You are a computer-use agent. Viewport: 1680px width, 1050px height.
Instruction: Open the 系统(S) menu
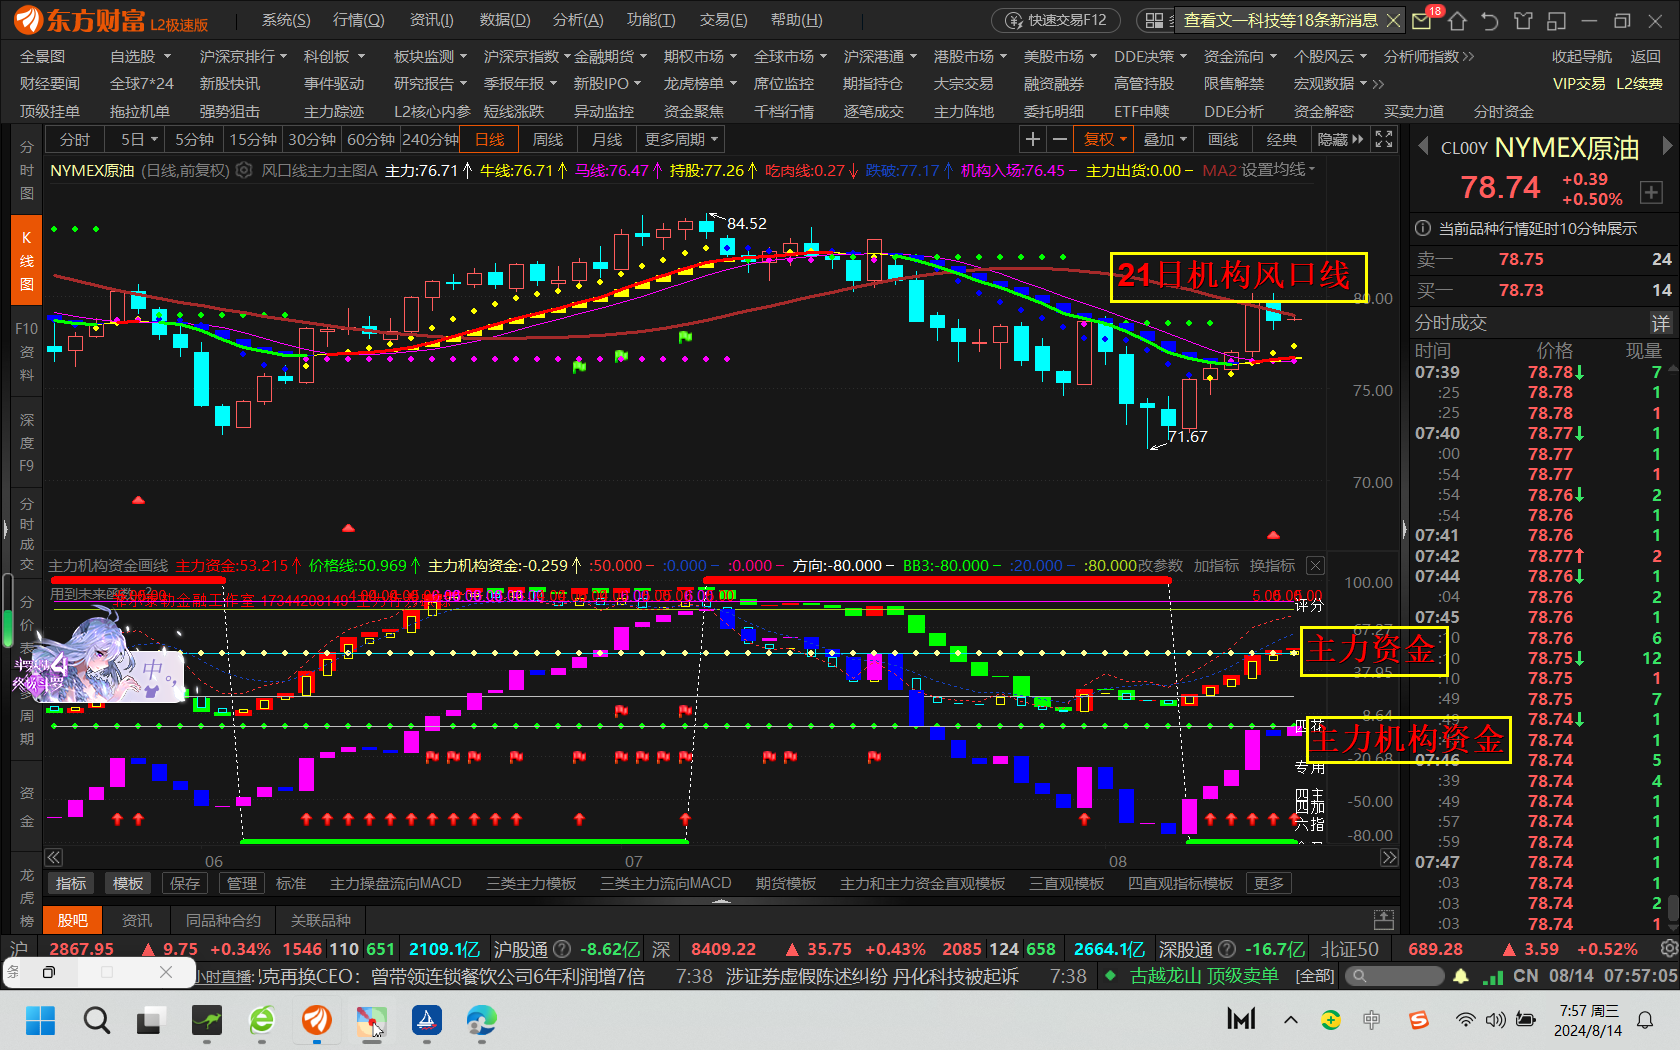(286, 20)
